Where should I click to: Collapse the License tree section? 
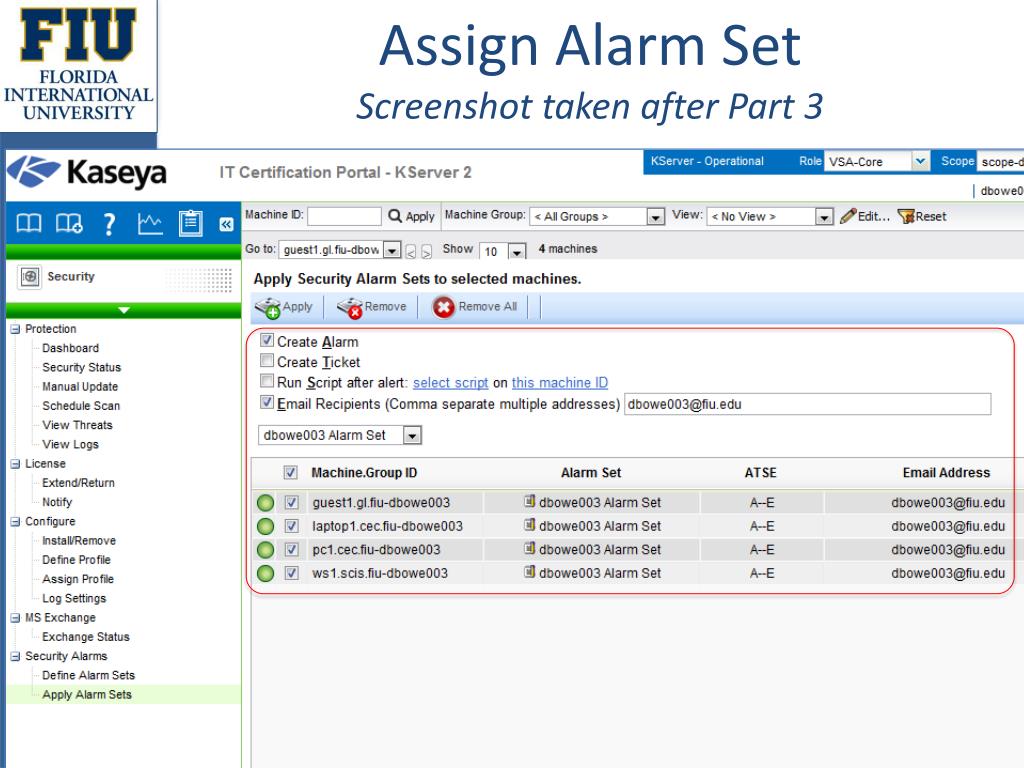[x=15, y=464]
